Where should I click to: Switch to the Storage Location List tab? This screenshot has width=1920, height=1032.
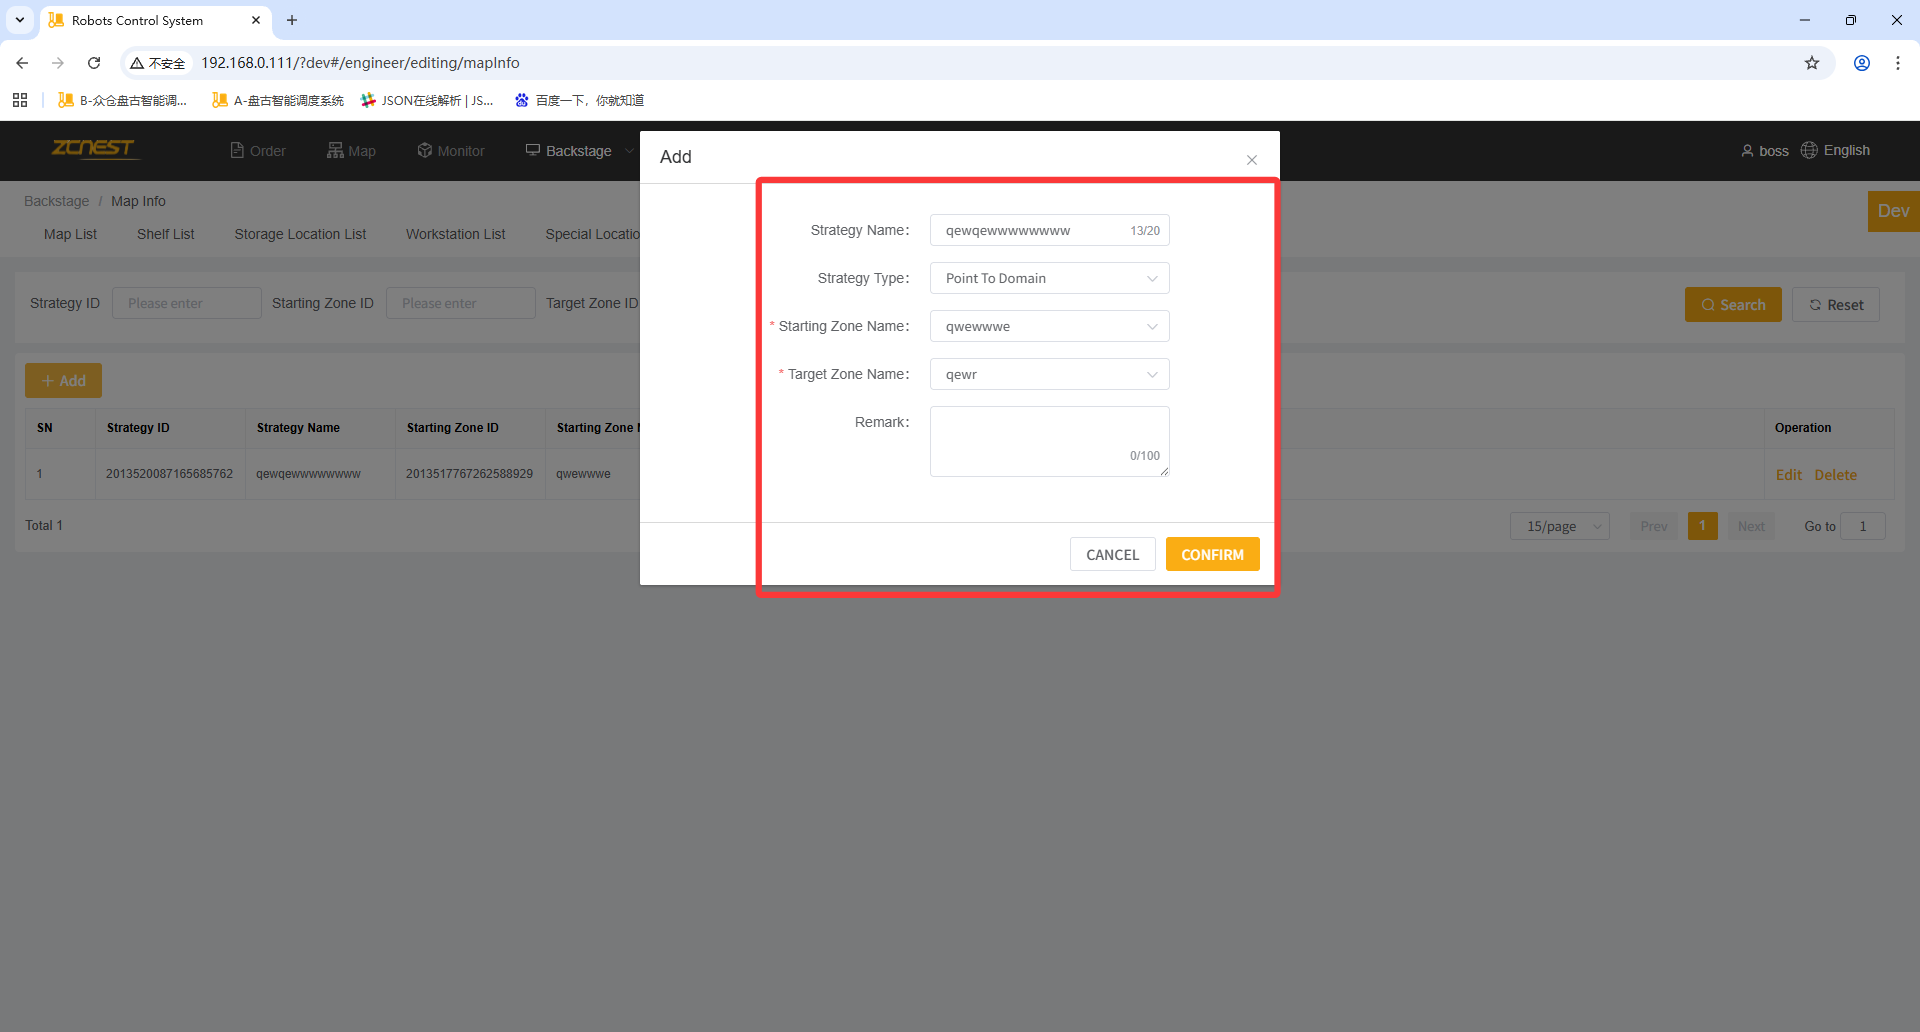click(300, 234)
